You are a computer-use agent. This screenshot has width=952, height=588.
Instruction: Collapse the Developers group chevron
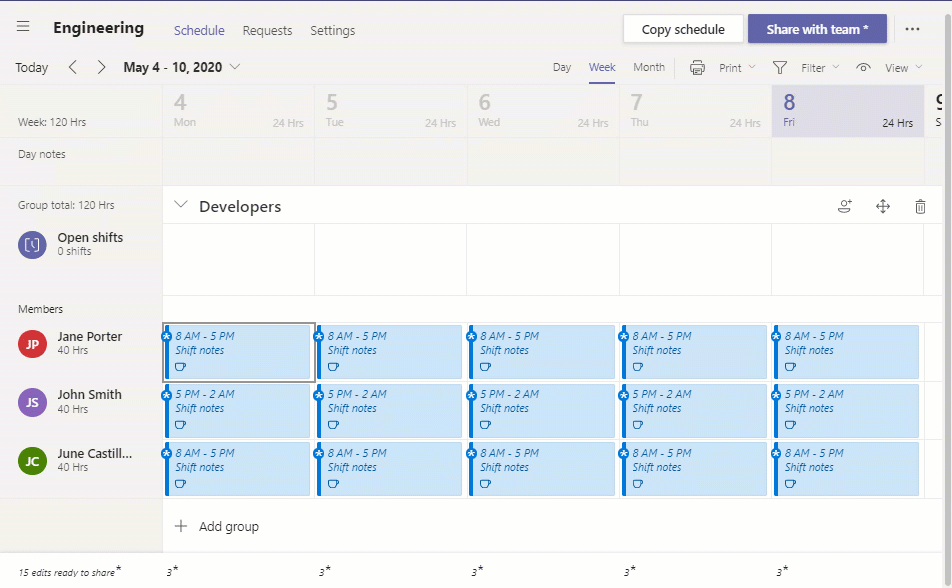(x=180, y=205)
